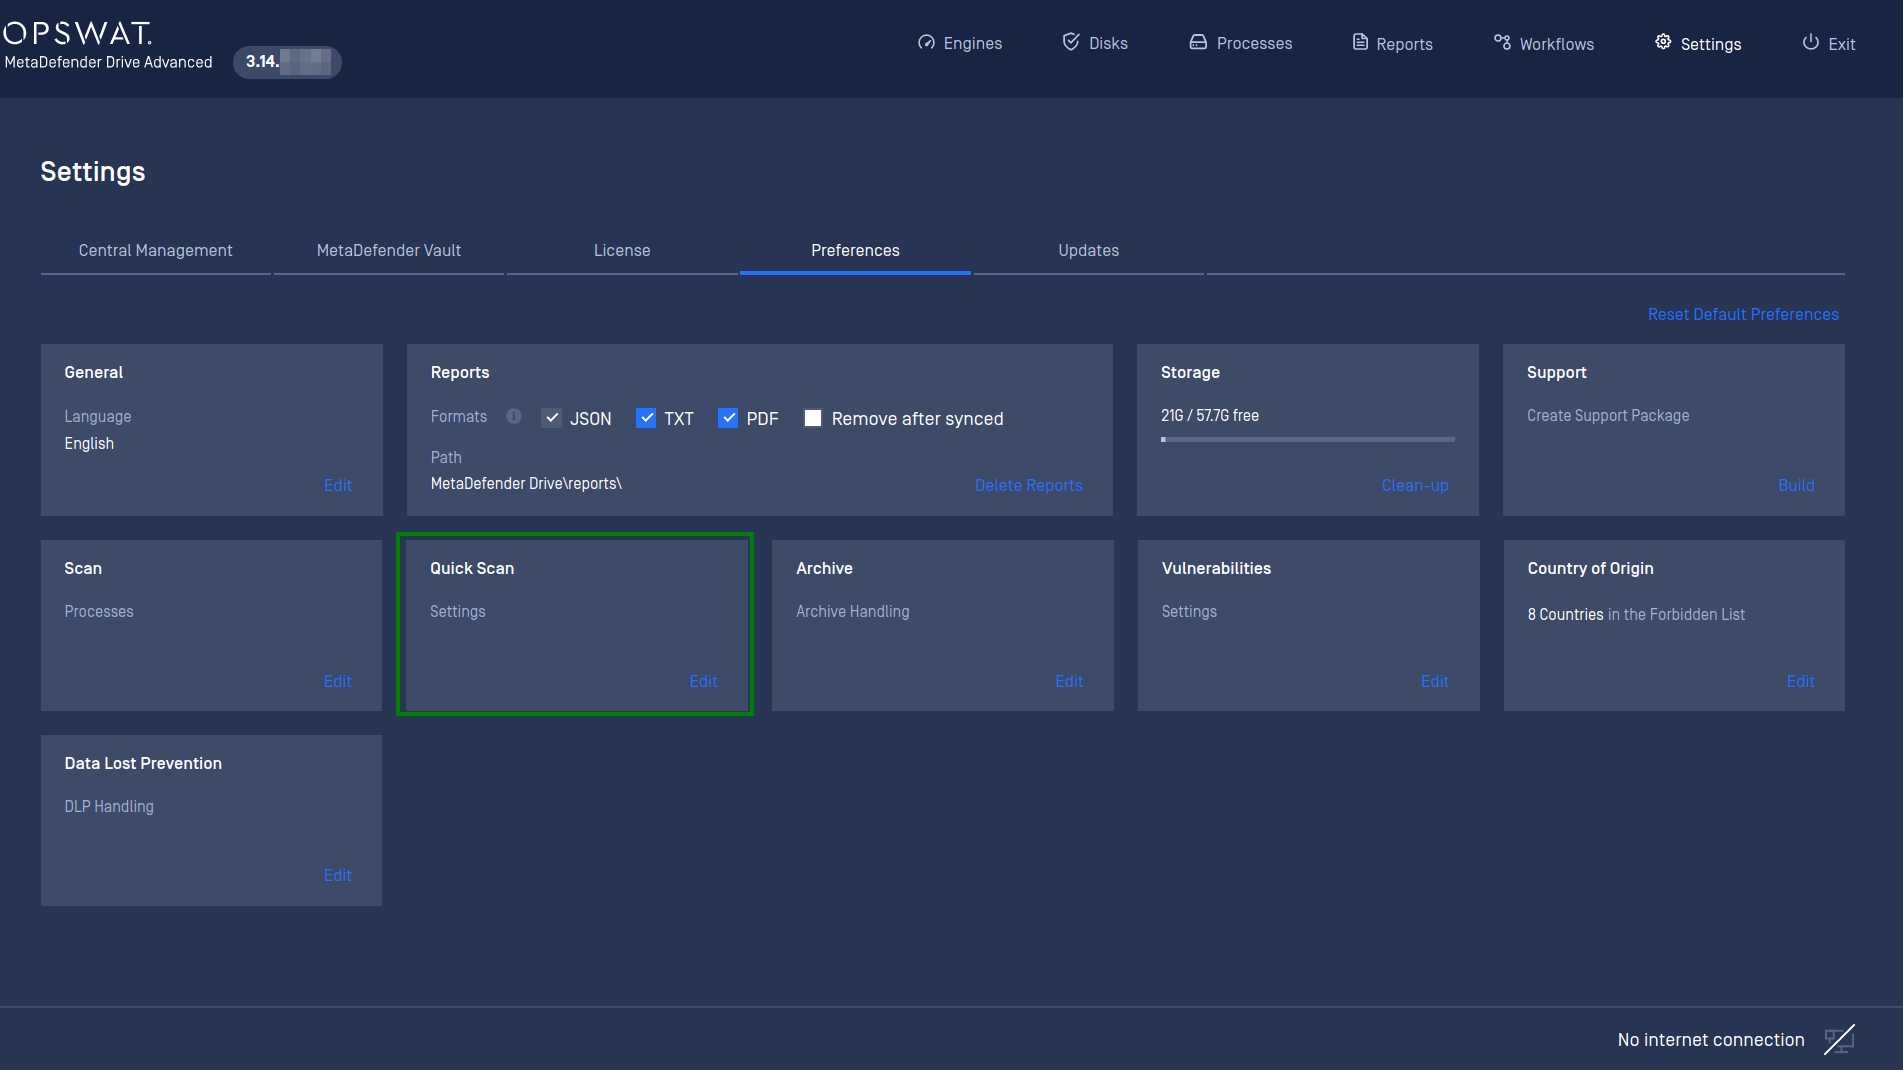
Task: Uncheck the TXT report format
Action: (x=646, y=418)
